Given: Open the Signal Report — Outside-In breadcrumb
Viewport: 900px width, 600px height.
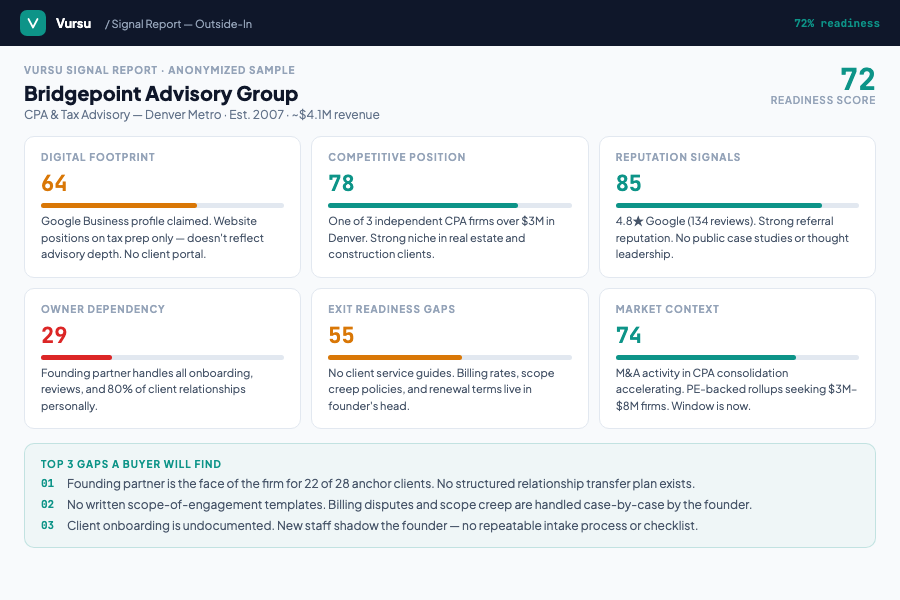Looking at the screenshot, I should point(179,24).
